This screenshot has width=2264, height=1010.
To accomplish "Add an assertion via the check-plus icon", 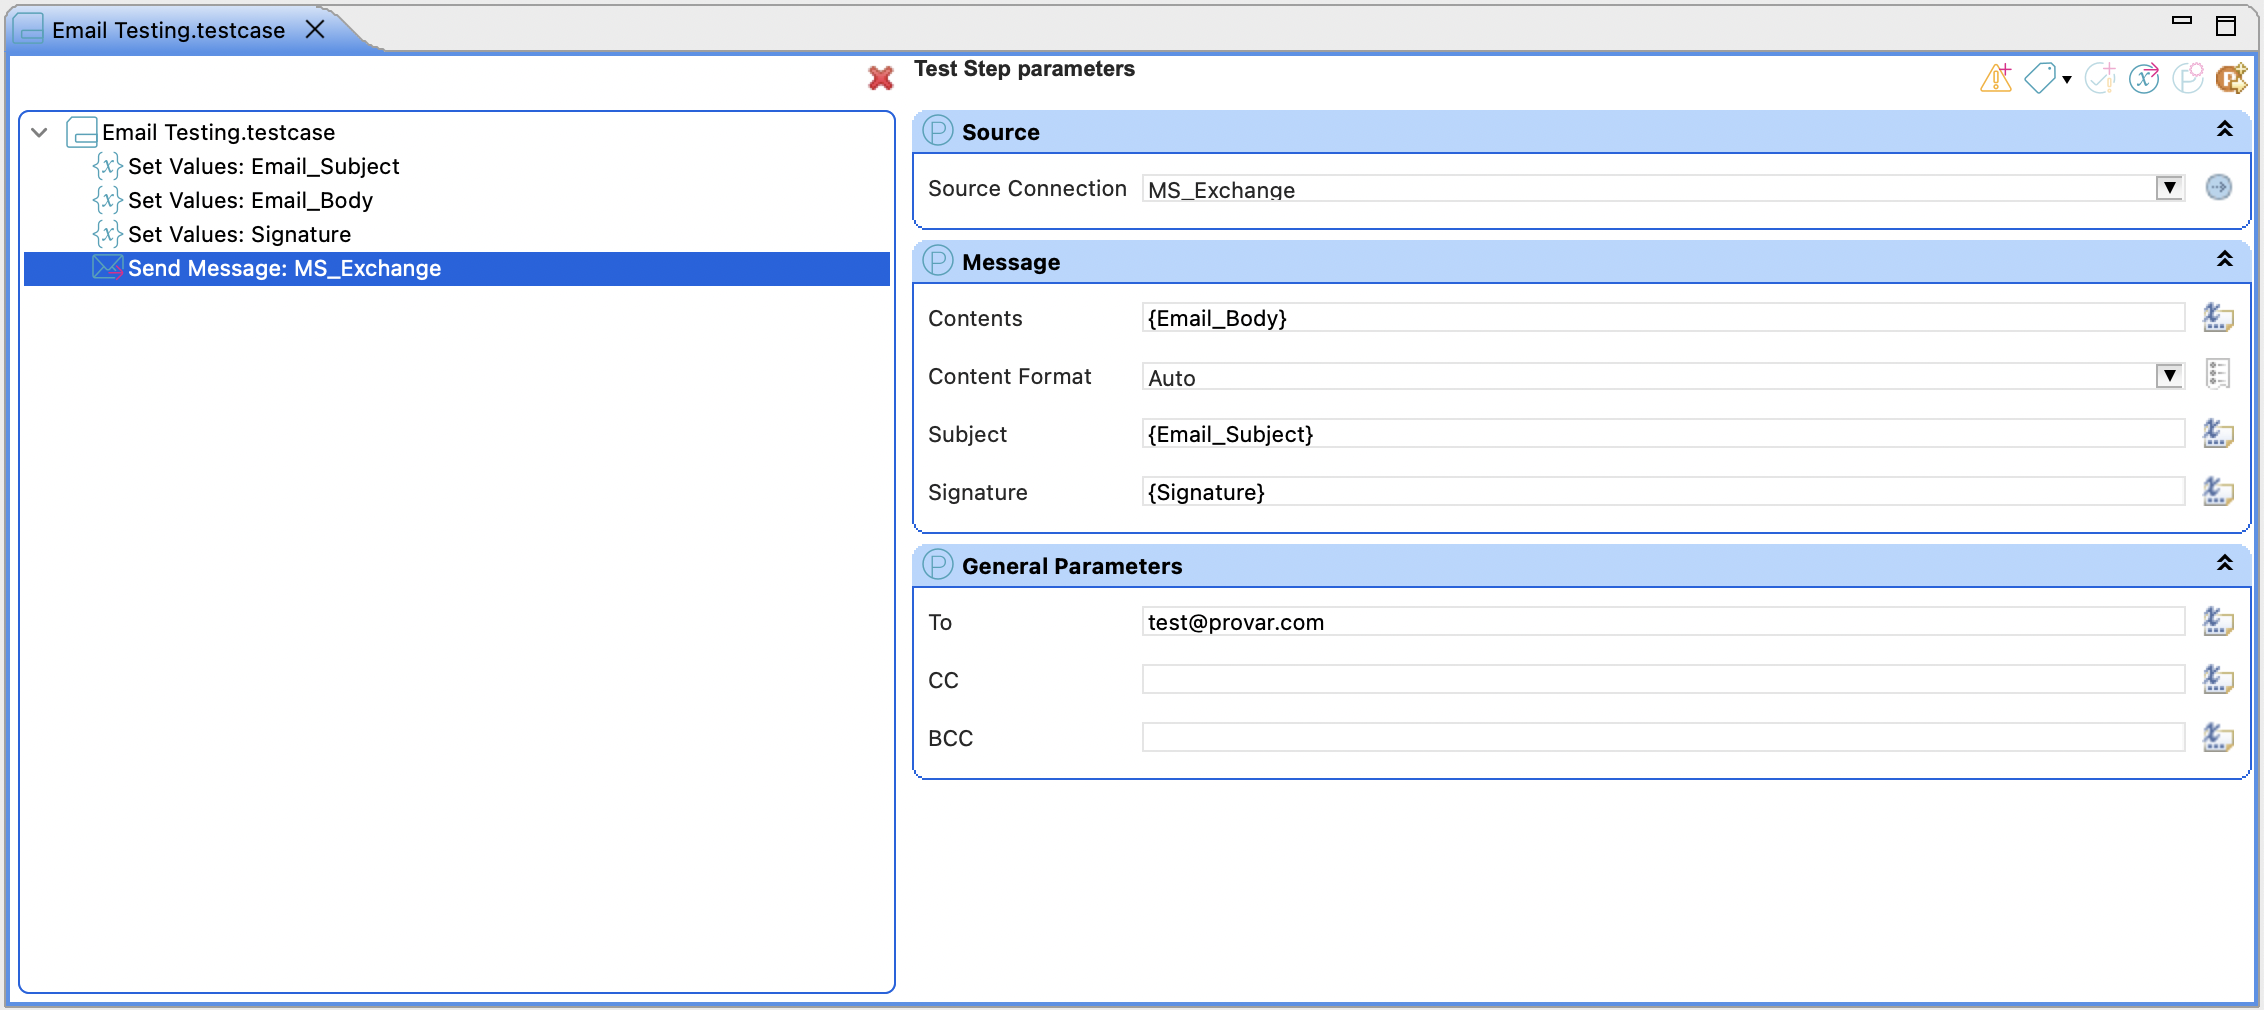I will (2100, 78).
